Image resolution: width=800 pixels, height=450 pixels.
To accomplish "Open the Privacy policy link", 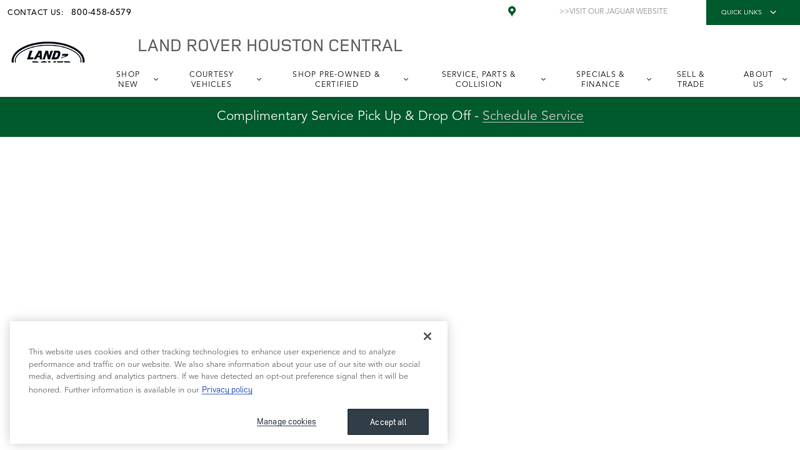I will 227,390.
